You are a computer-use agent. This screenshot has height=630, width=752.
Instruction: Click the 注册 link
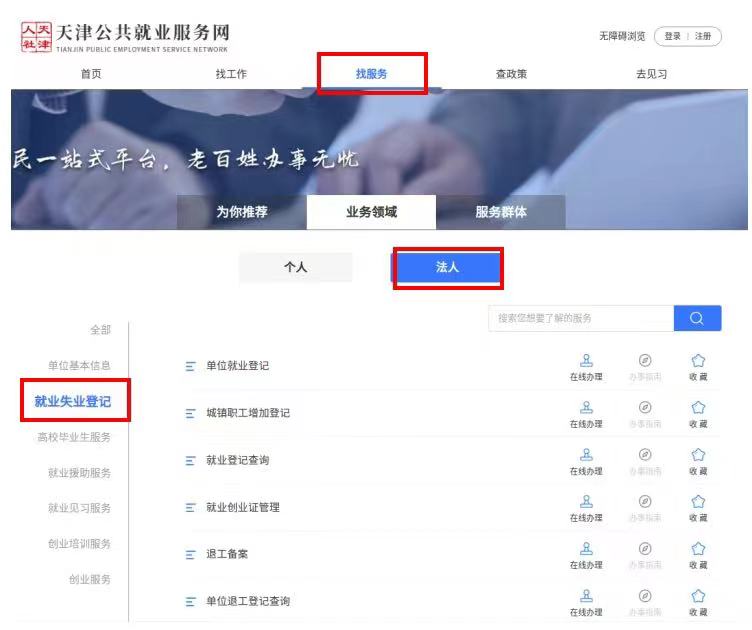703,36
